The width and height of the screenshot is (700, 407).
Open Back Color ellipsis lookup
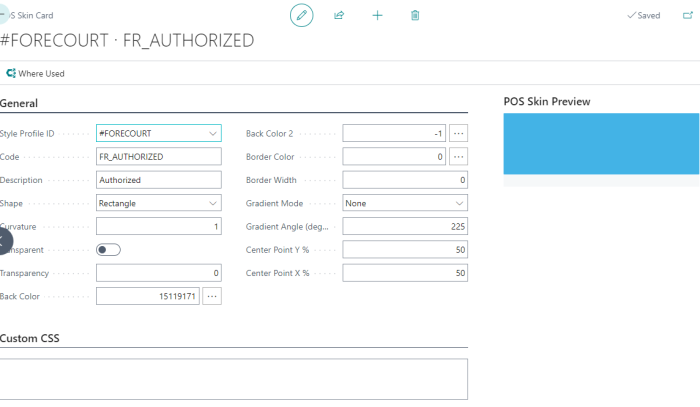pos(212,296)
